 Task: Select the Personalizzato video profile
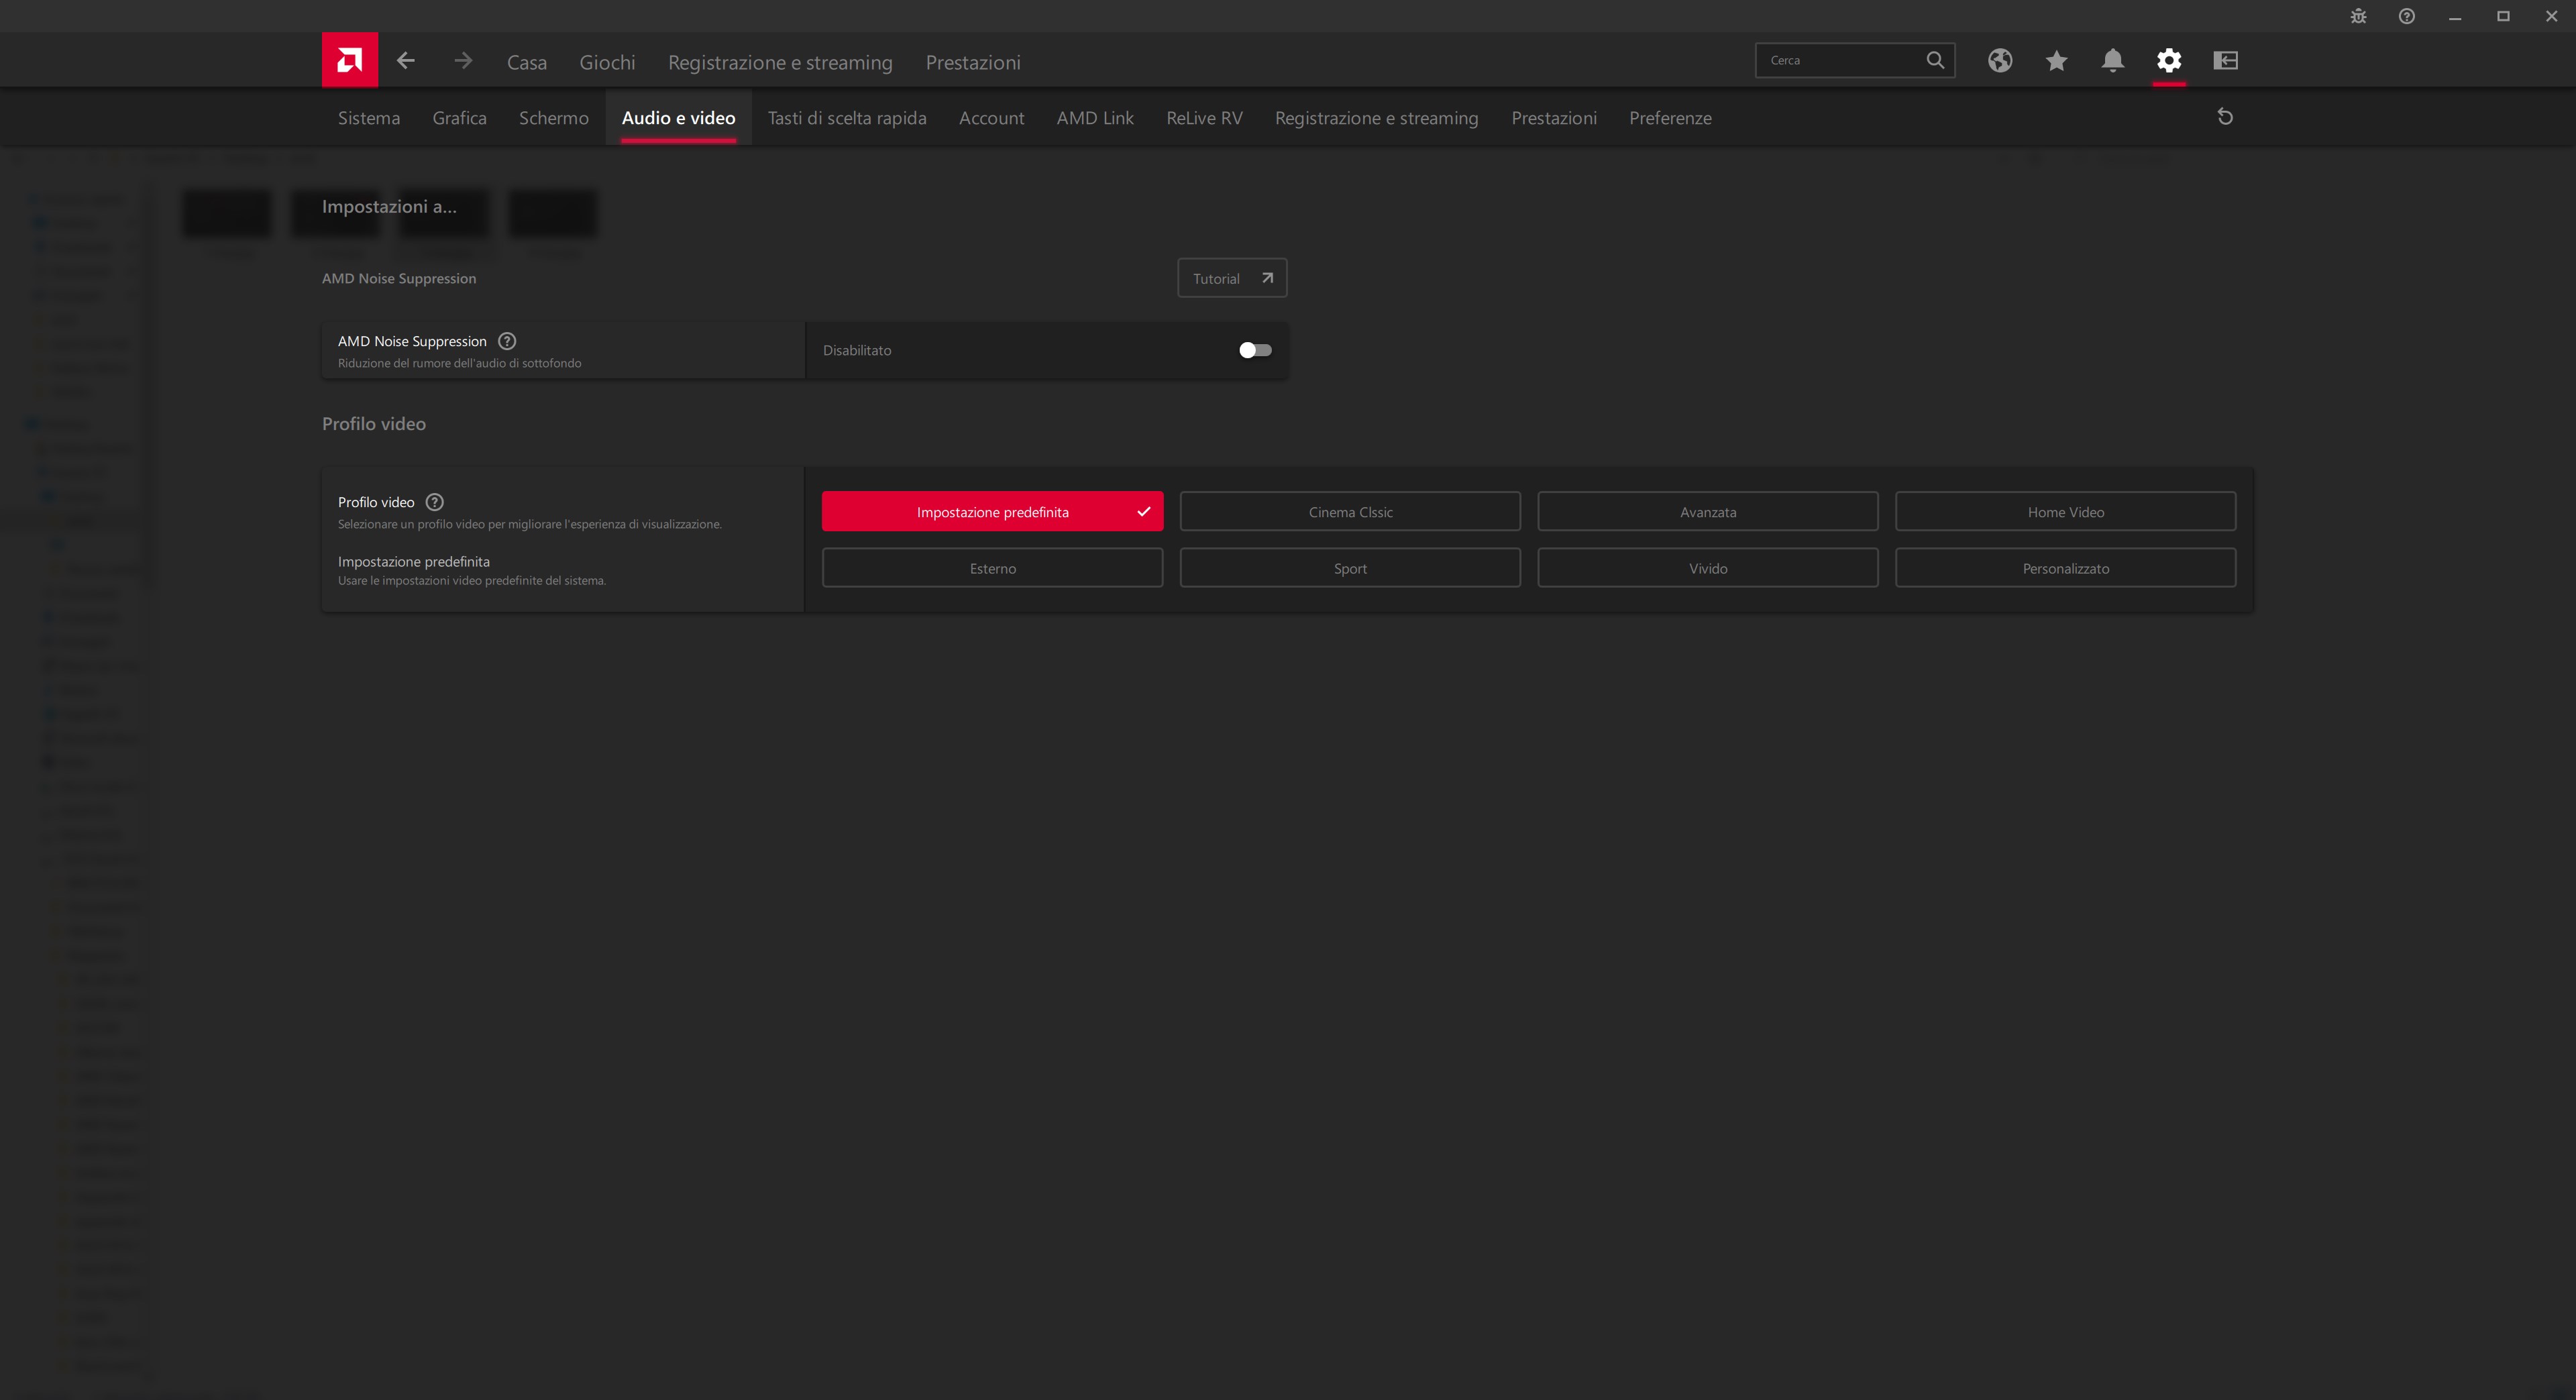point(2065,568)
